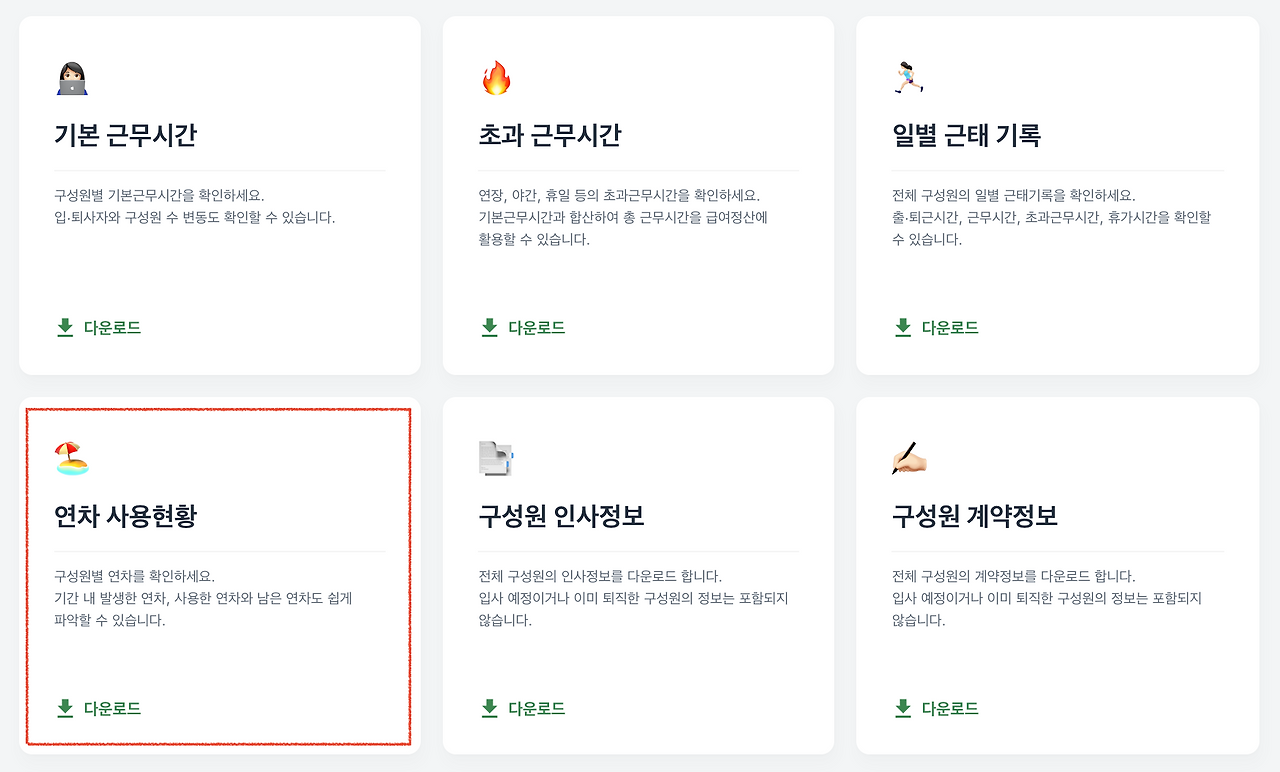Click the writing hand emoji icon

(909, 458)
